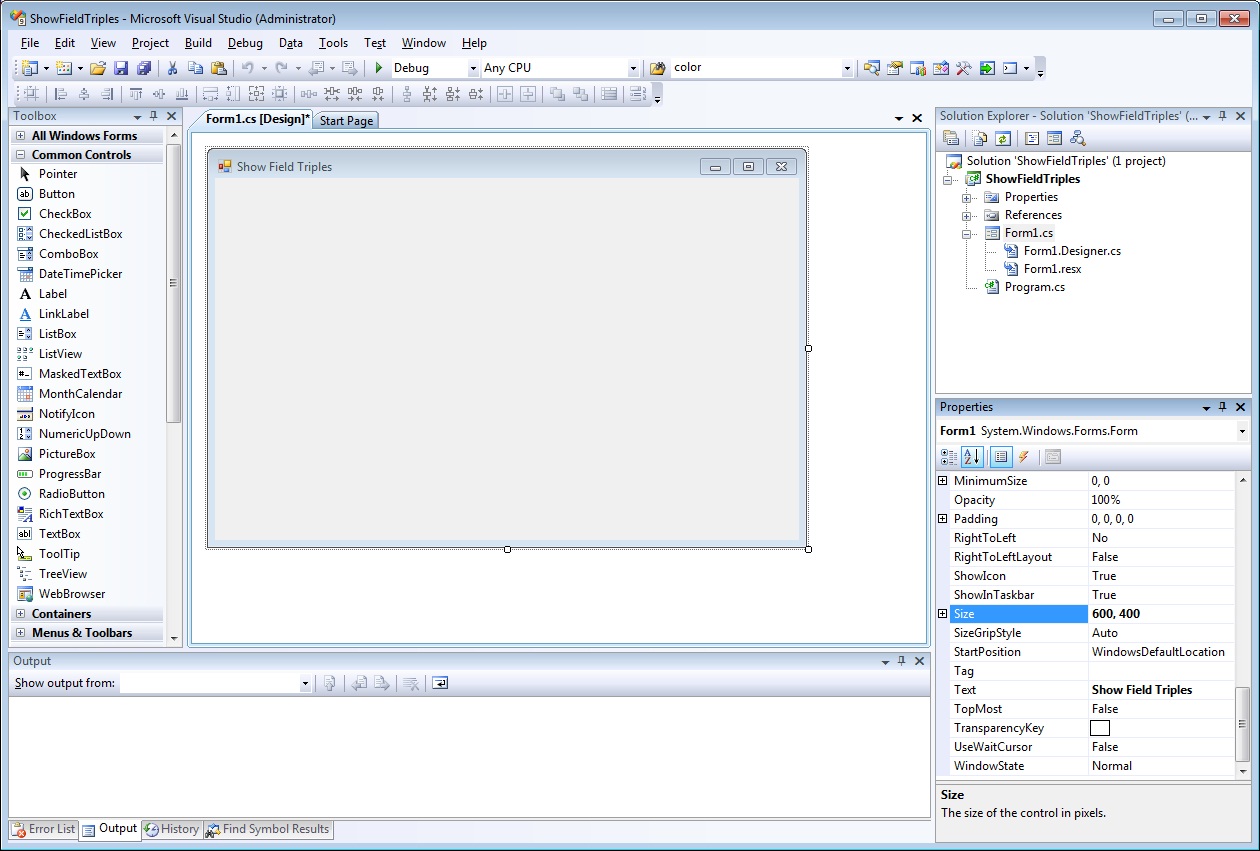This screenshot has width=1260, height=851.
Task: Switch to the Start Page tab
Action: (x=345, y=120)
